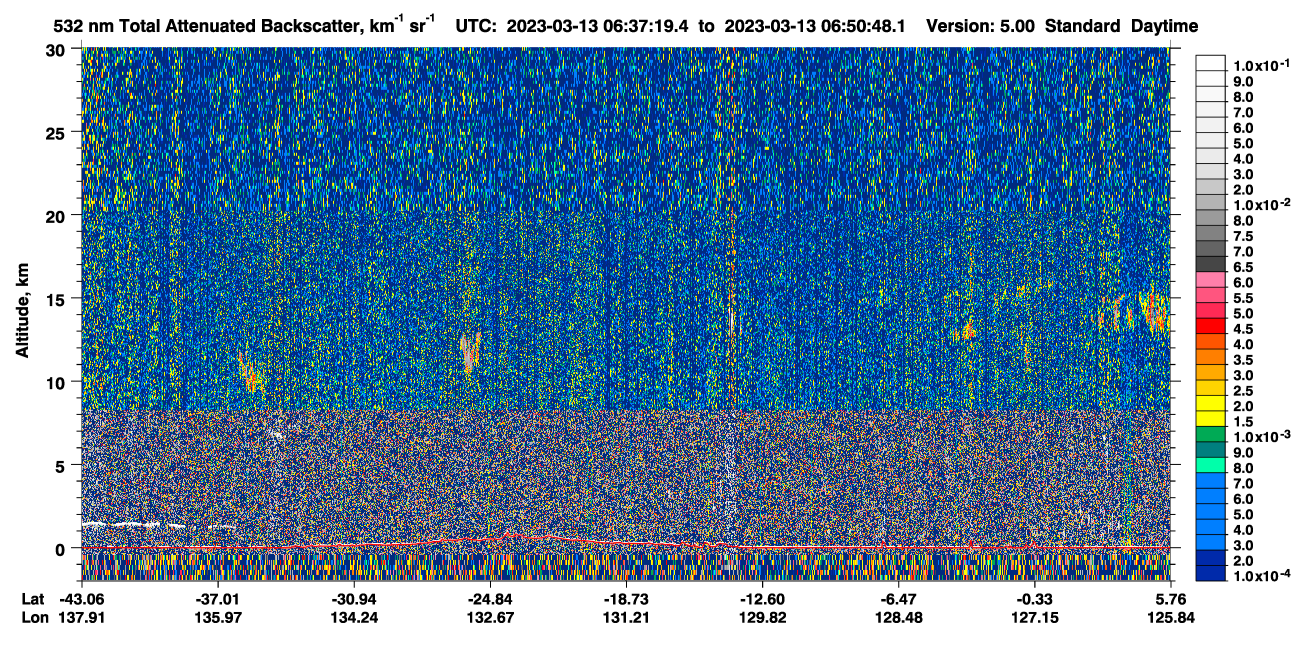Click the 'Lat' row label
Screen dimensions: 1300x667
33,598
